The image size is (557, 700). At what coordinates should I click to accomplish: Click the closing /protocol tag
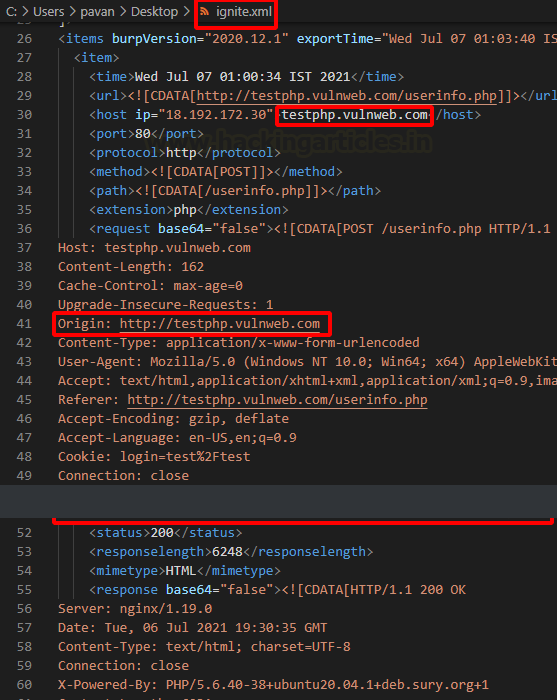tap(239, 153)
